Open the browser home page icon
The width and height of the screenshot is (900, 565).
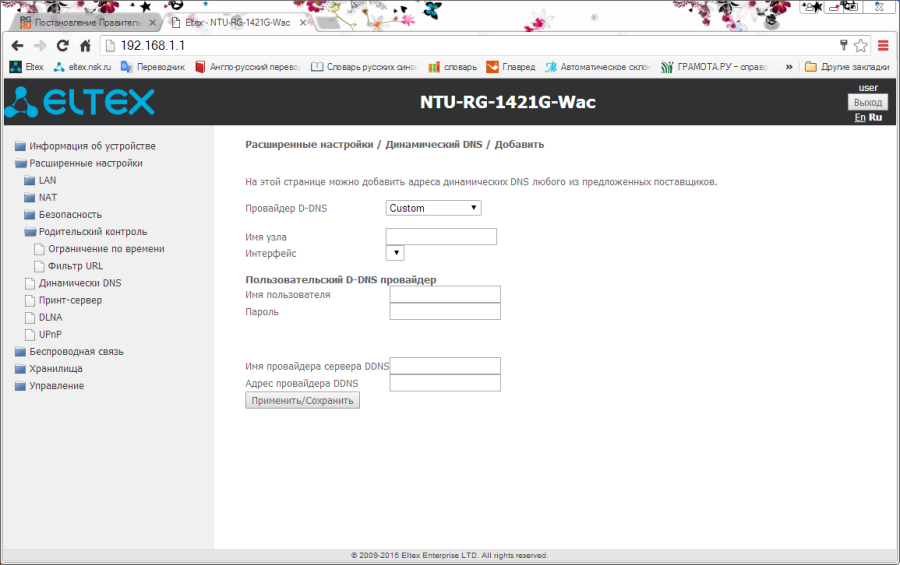(x=85, y=45)
